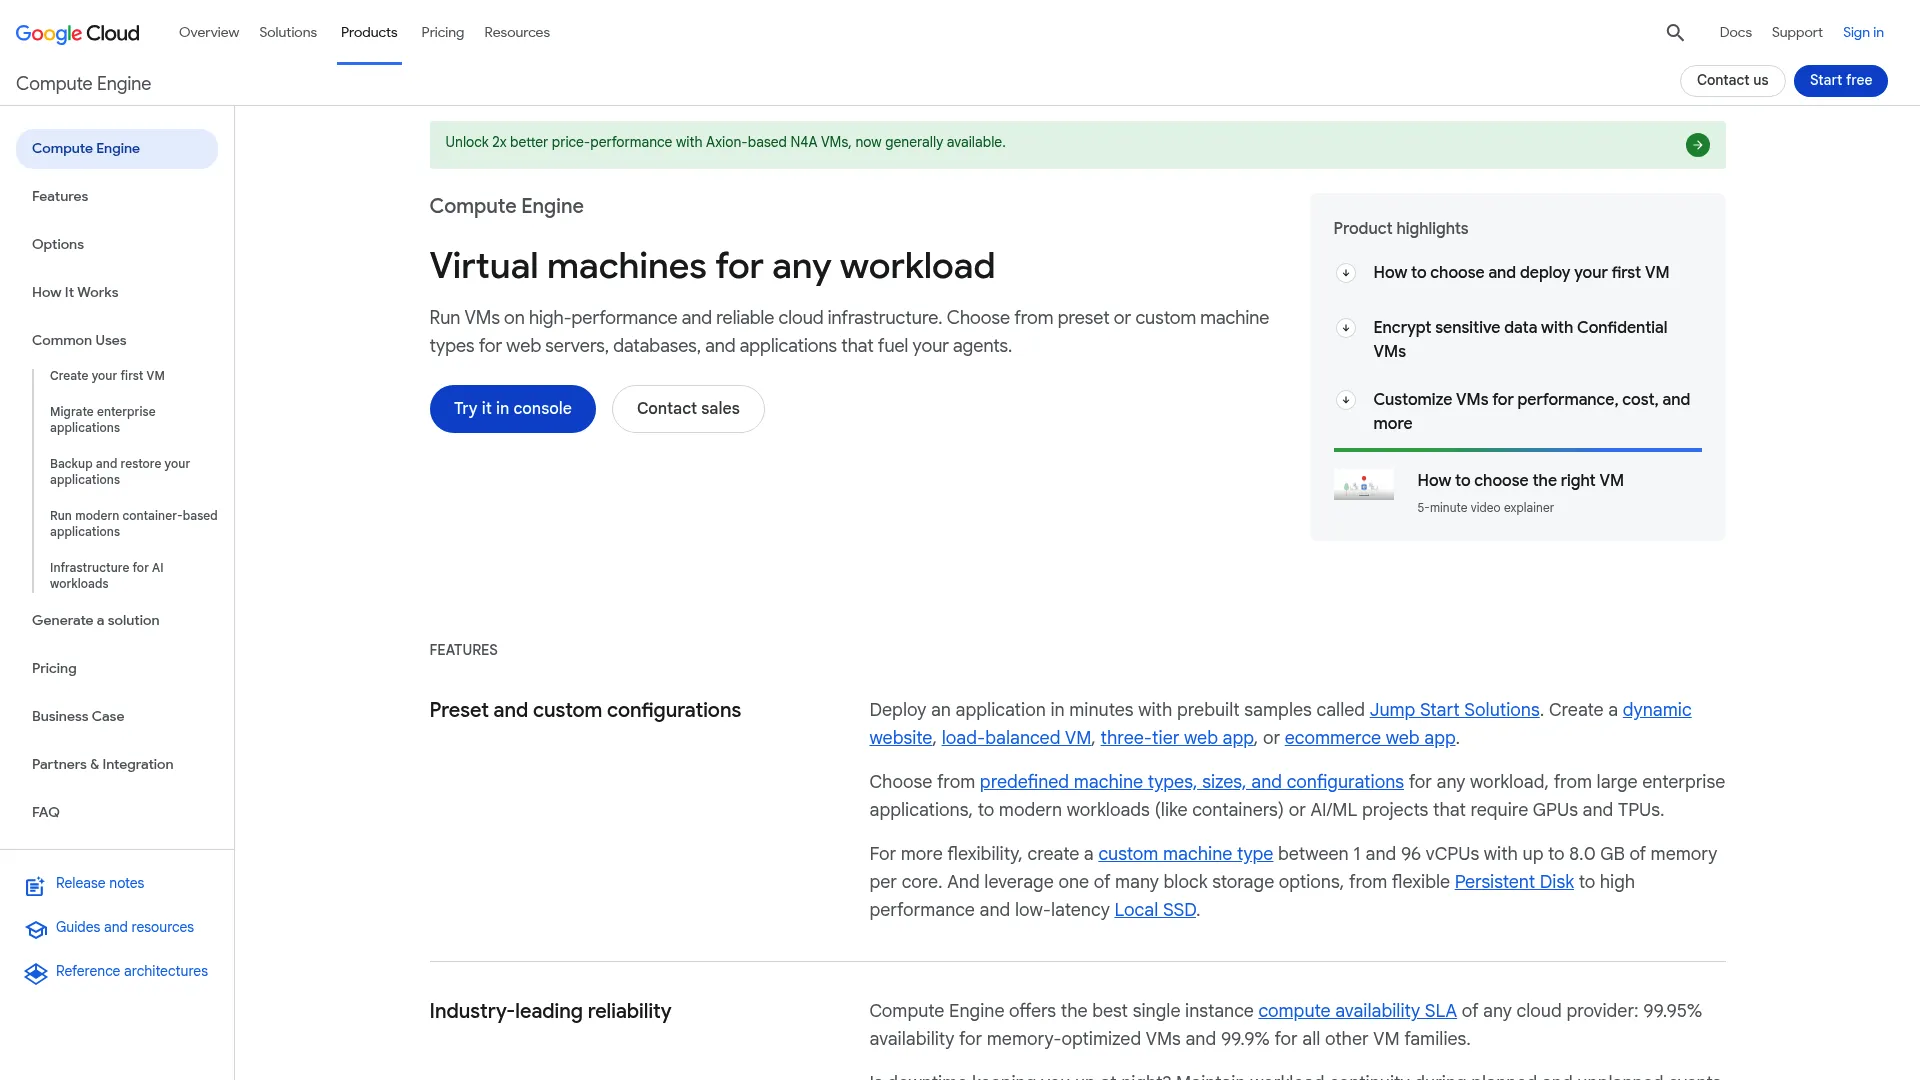This screenshot has width=1920, height=1080.
Task: Click arrow icon beside 'Customize VMs for performance, cost'
Action: (x=1346, y=400)
